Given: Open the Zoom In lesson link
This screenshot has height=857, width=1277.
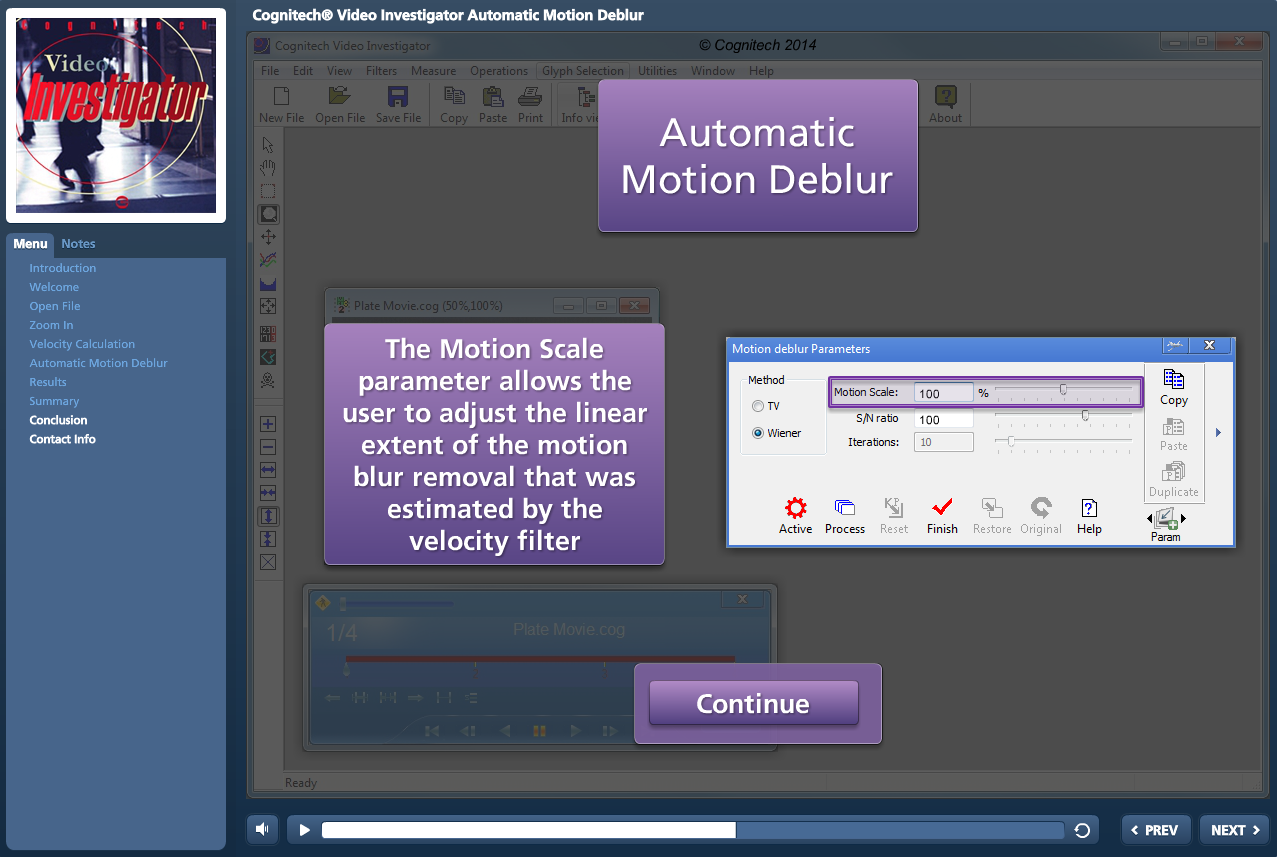Looking at the screenshot, I should 51,325.
